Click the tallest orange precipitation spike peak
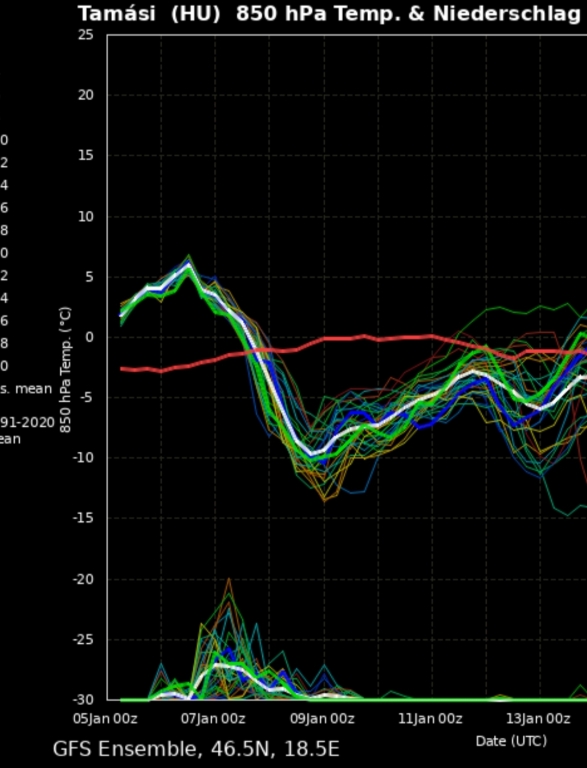The width and height of the screenshot is (587, 768). pos(228,579)
